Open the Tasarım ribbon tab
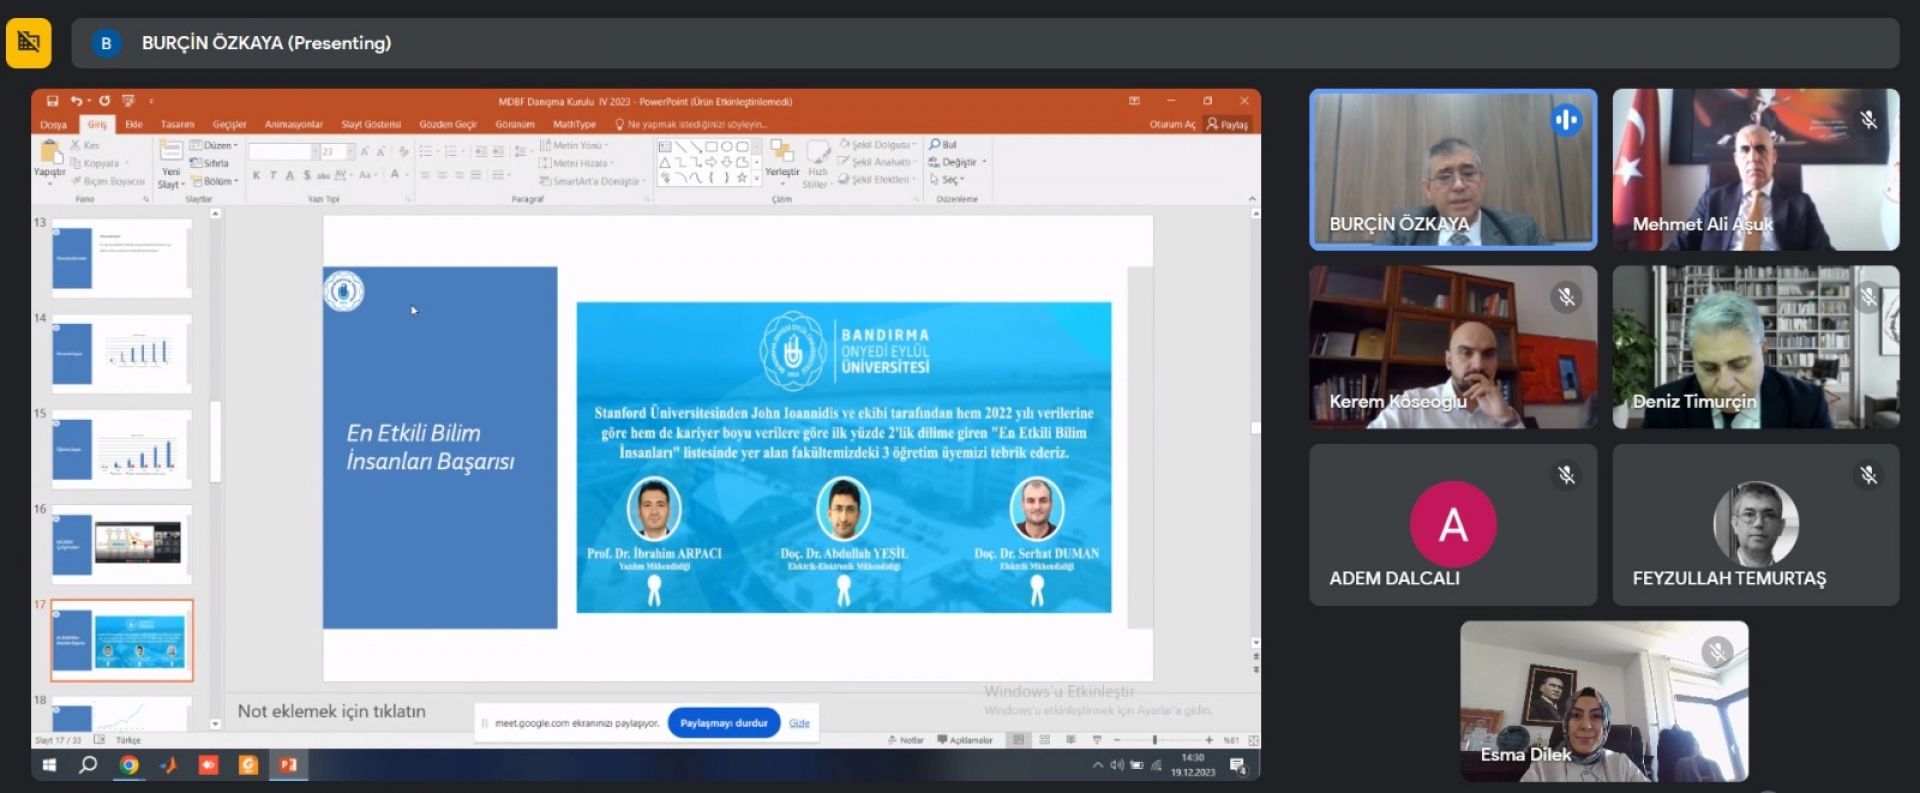The image size is (1920, 793). click(177, 125)
